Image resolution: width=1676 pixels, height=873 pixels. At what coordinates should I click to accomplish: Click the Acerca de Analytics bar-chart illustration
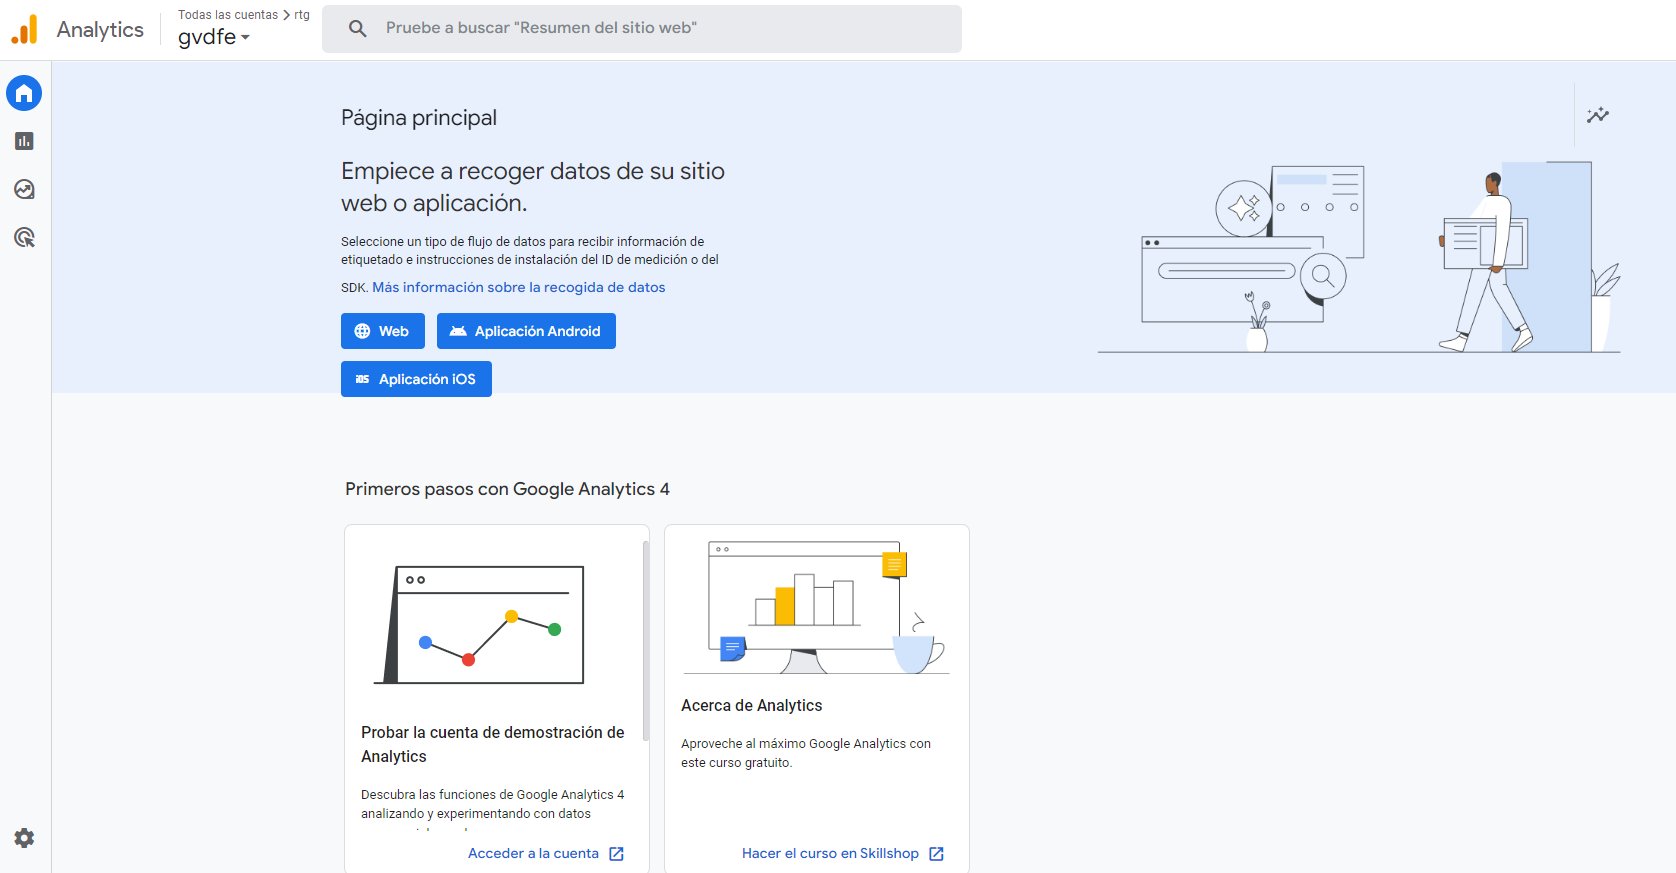(x=817, y=608)
